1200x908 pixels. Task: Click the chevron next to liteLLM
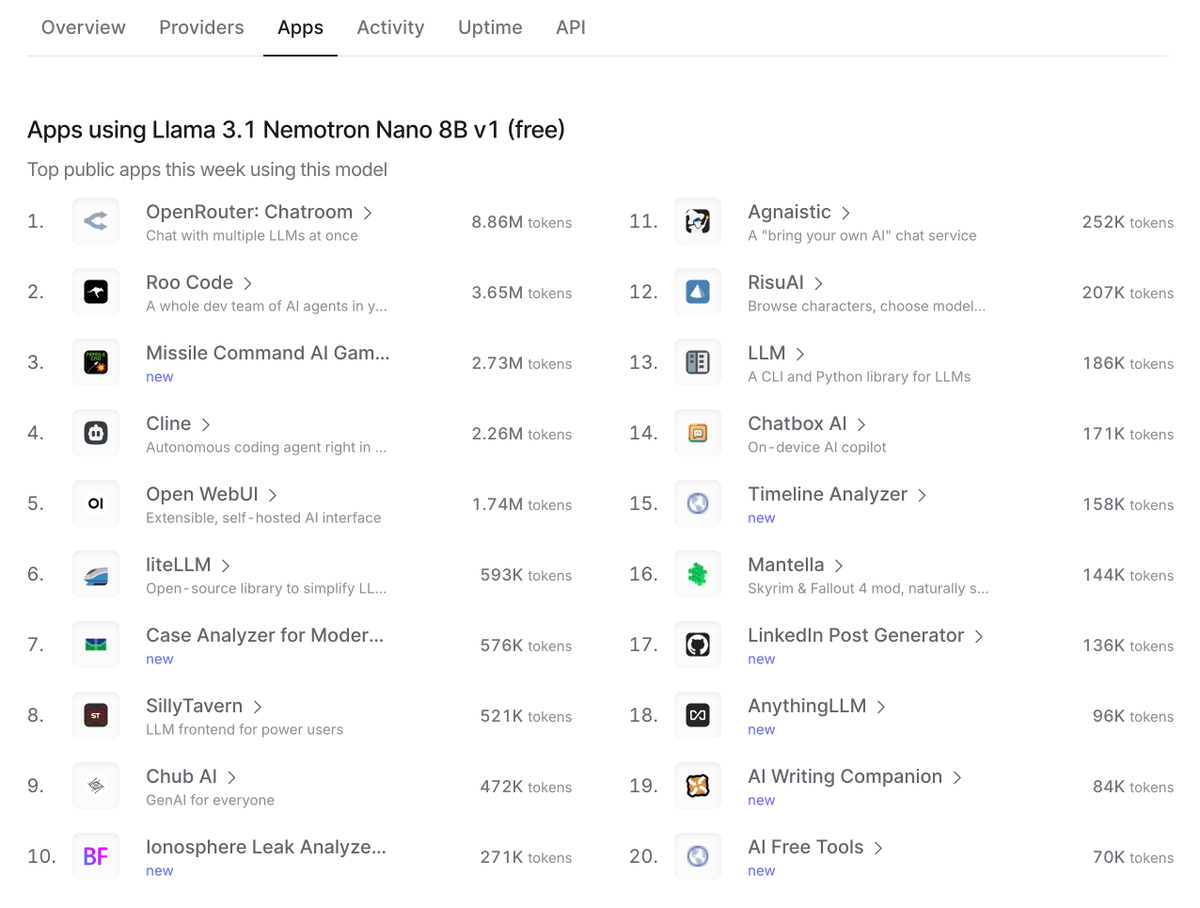click(226, 566)
